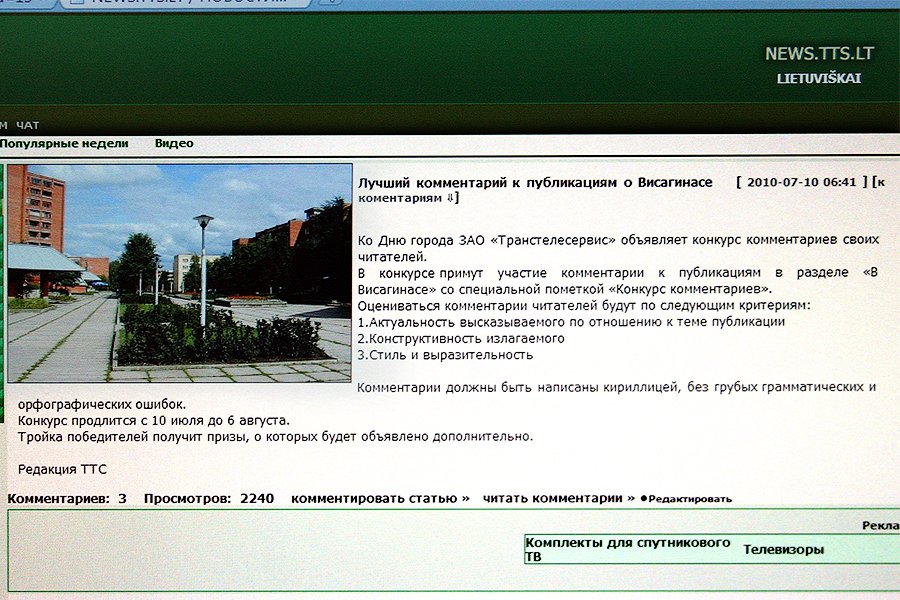Click the city street photo in the article
This screenshot has height=600, width=900.
coord(178,275)
